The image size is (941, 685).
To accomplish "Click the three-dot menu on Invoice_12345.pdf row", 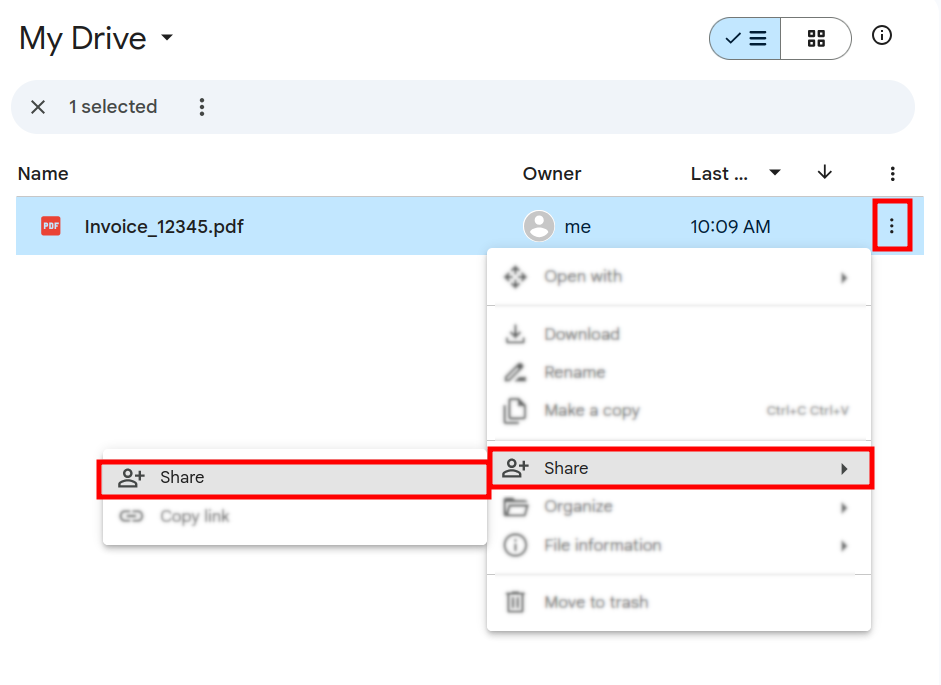I will click(x=891, y=227).
